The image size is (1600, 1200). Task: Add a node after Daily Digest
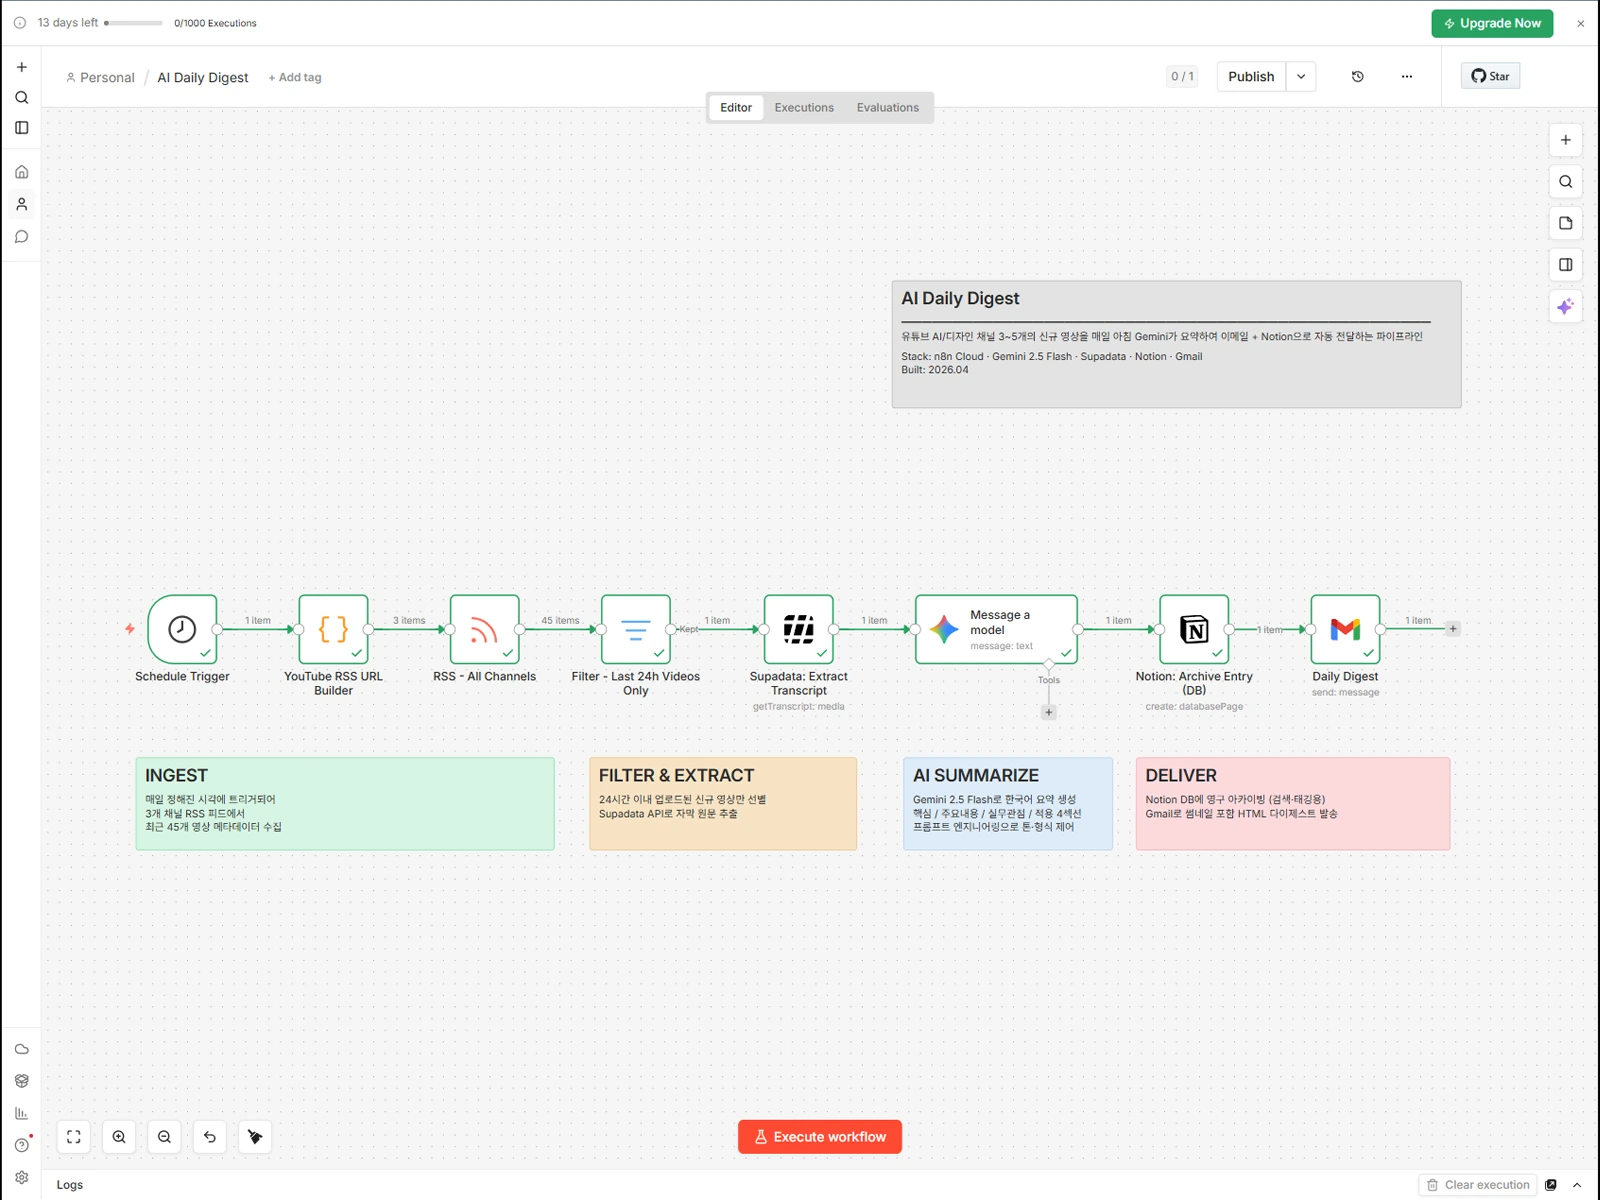(x=1453, y=629)
